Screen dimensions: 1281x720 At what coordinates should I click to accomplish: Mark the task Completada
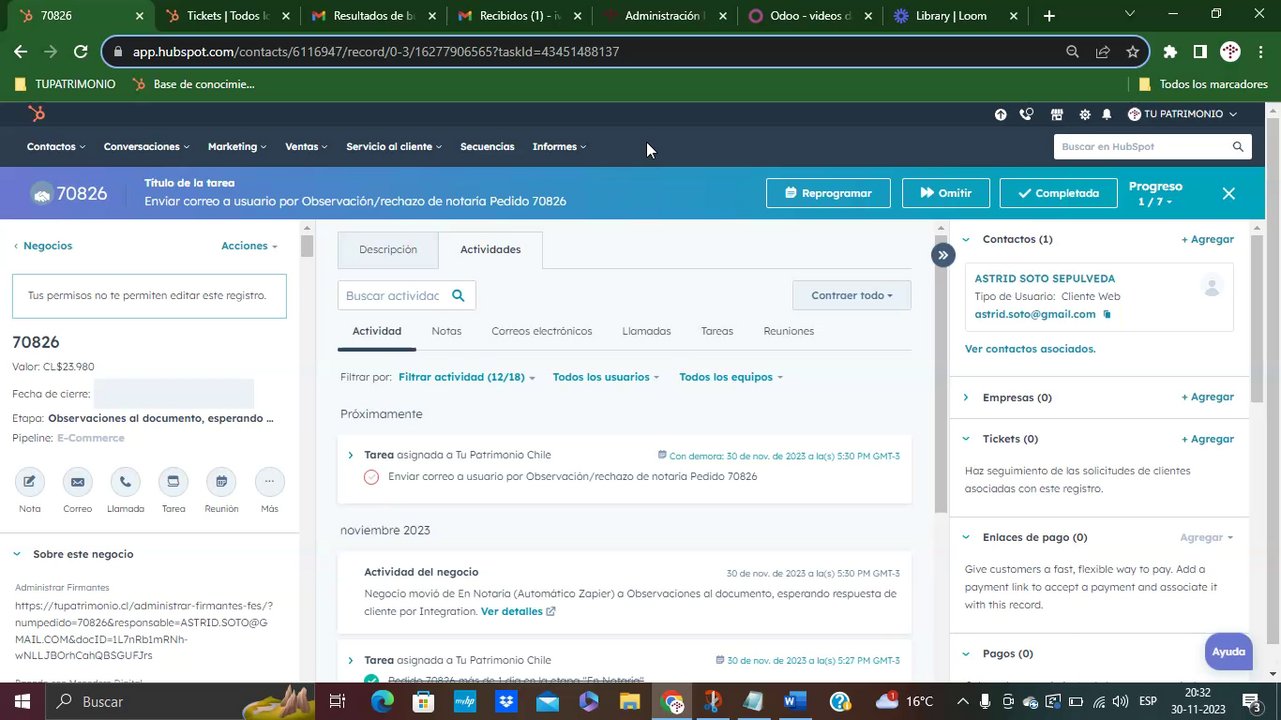pyautogui.click(x=1058, y=193)
